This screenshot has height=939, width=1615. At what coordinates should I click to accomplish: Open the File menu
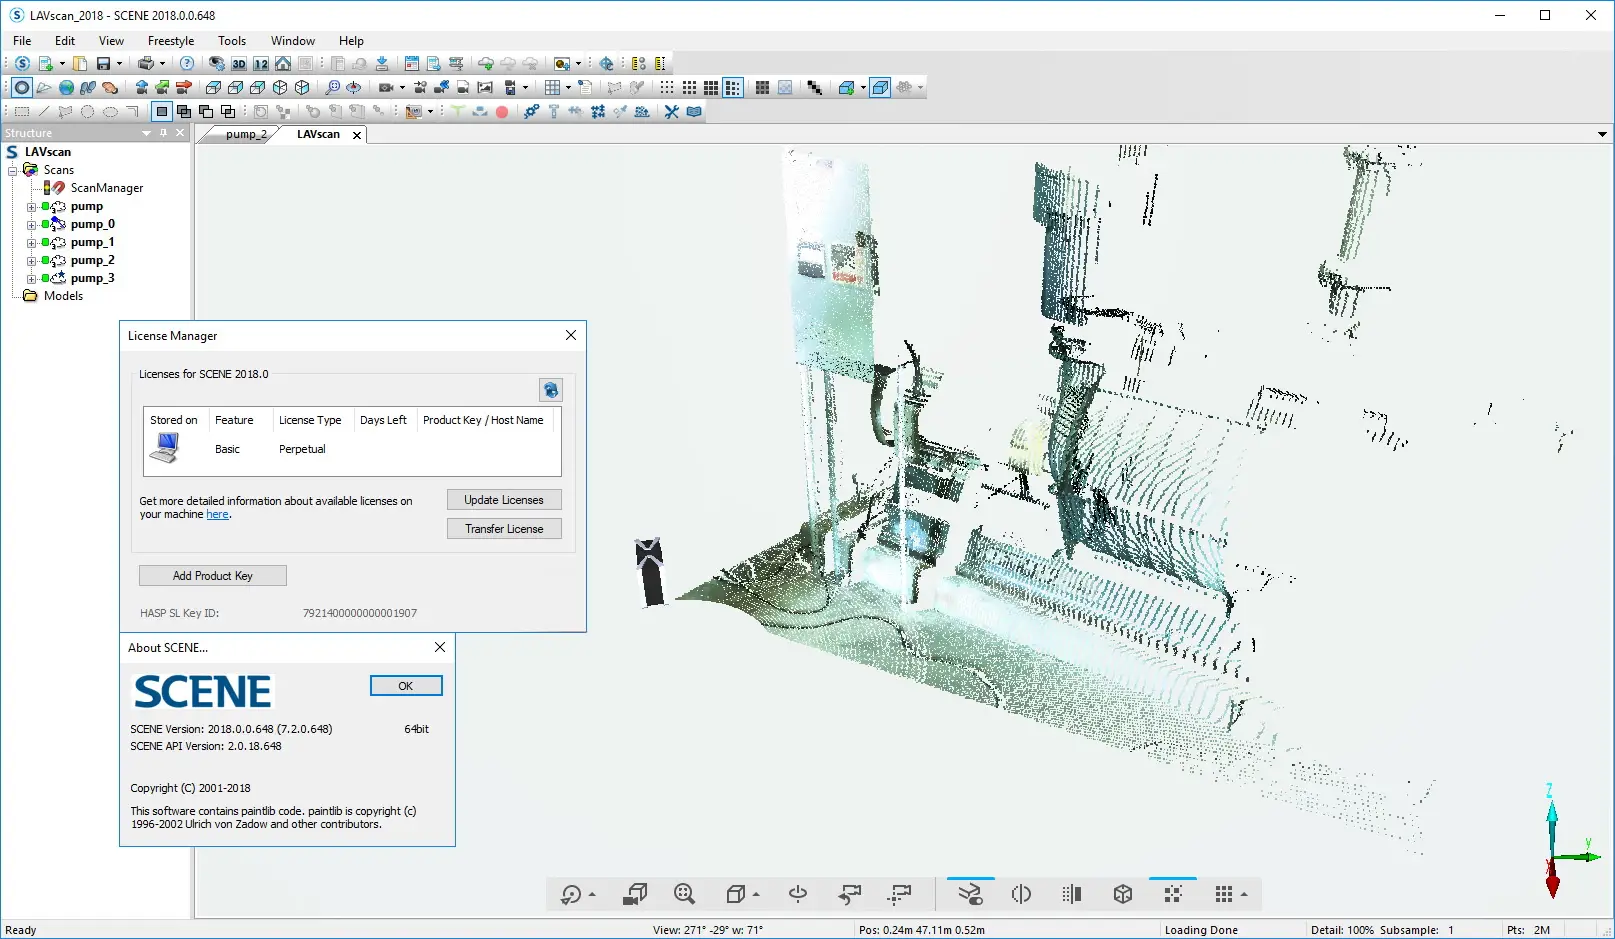pyautogui.click(x=22, y=41)
